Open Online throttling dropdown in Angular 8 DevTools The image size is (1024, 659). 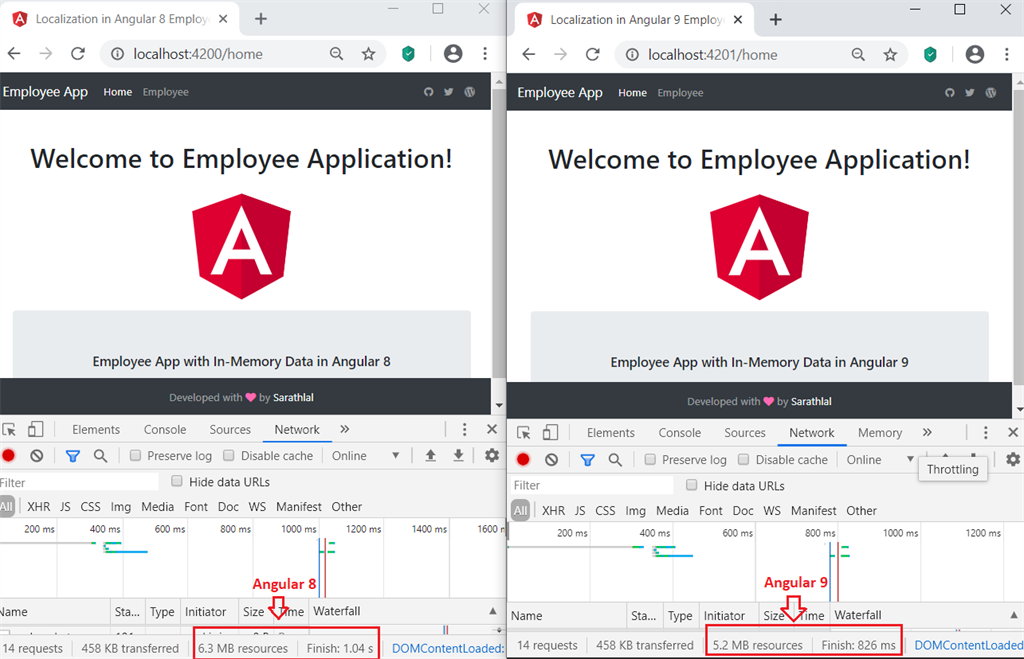point(366,456)
